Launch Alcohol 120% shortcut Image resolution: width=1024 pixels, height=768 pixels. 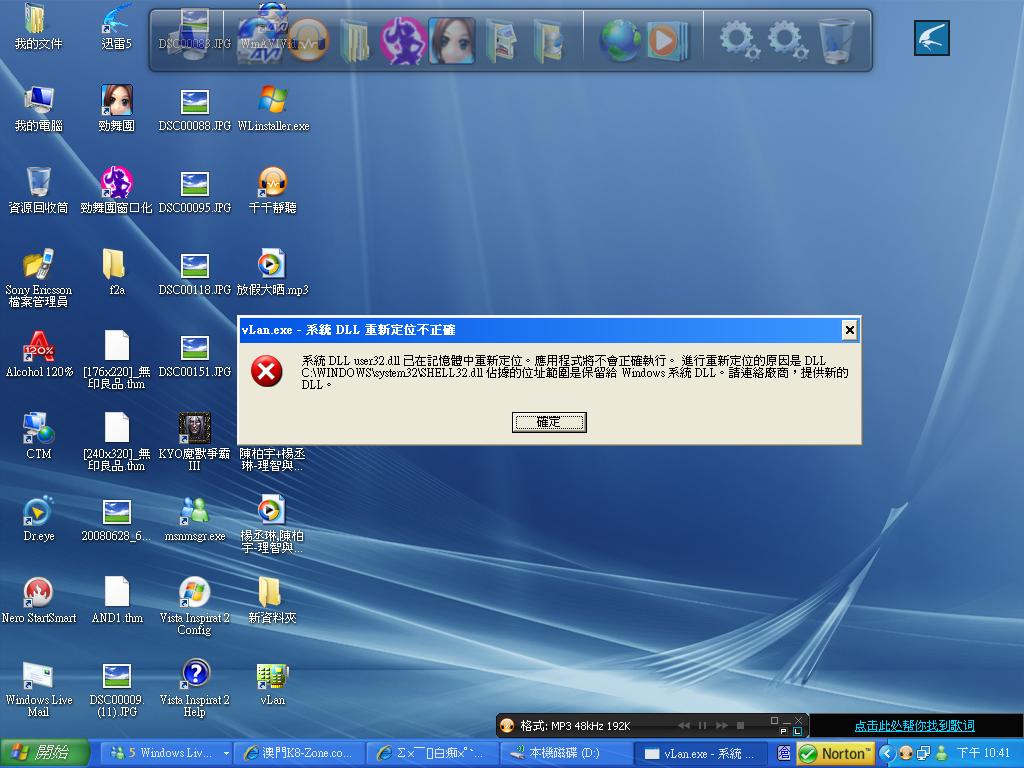(x=38, y=355)
